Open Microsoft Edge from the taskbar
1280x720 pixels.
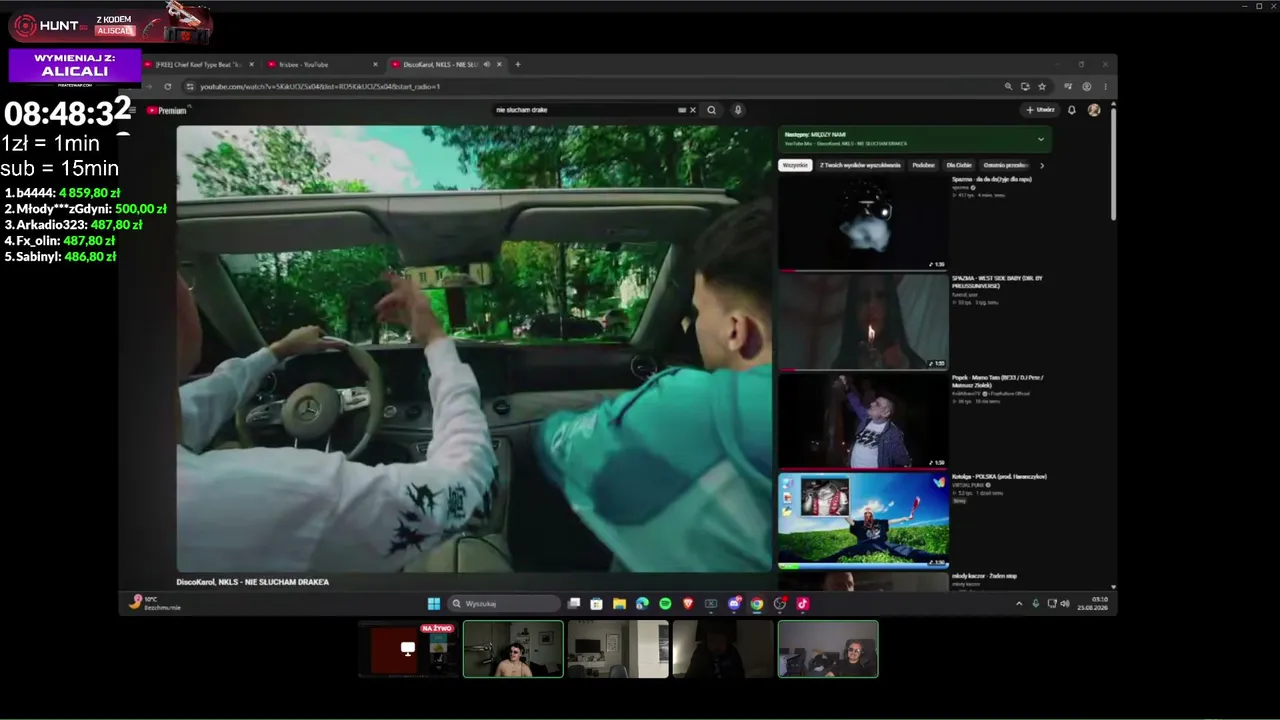[x=642, y=603]
